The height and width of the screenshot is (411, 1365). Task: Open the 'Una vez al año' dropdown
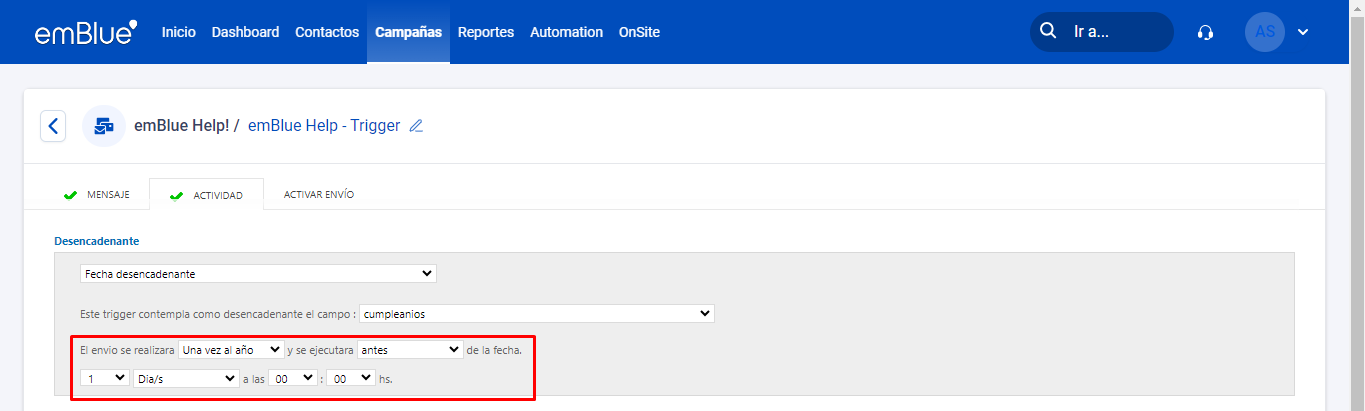(x=231, y=350)
